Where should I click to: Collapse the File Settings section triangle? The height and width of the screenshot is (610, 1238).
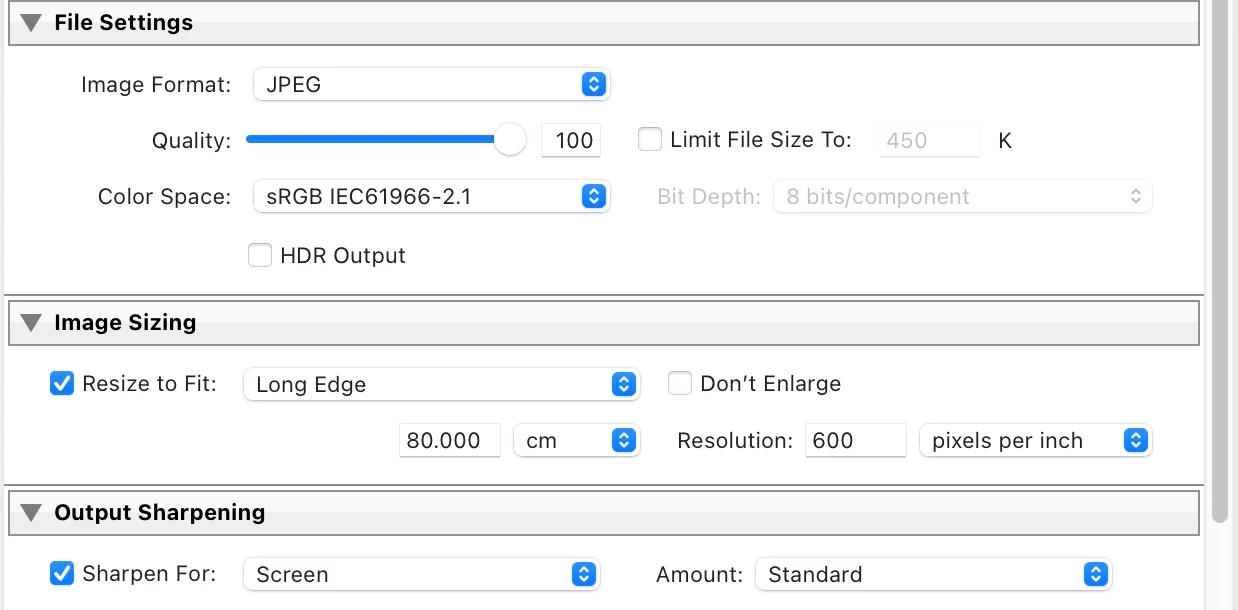point(31,23)
